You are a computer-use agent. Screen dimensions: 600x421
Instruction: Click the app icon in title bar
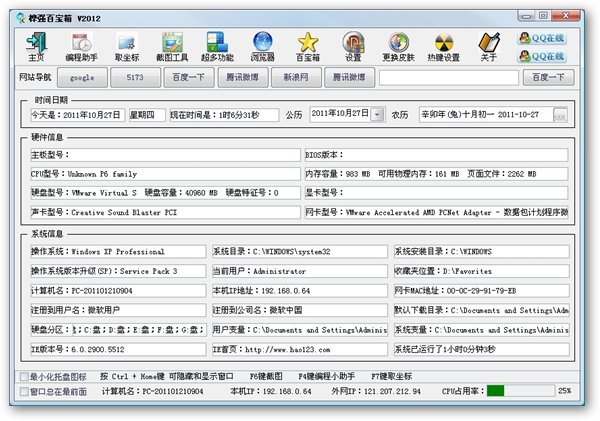pos(20,18)
